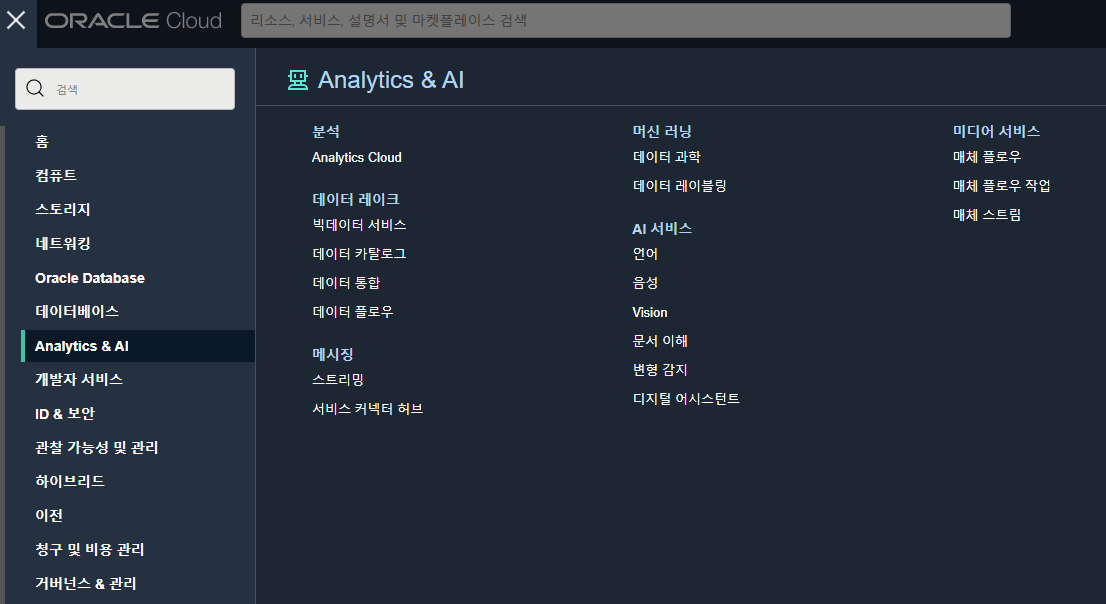Select ID & 보안 menu category

[x=64, y=413]
